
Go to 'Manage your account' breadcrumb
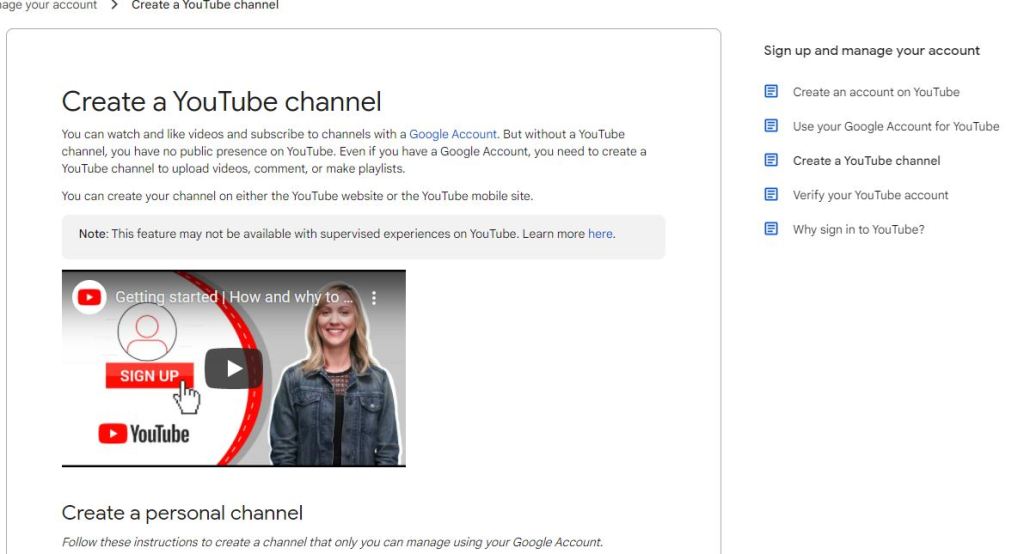(48, 5)
